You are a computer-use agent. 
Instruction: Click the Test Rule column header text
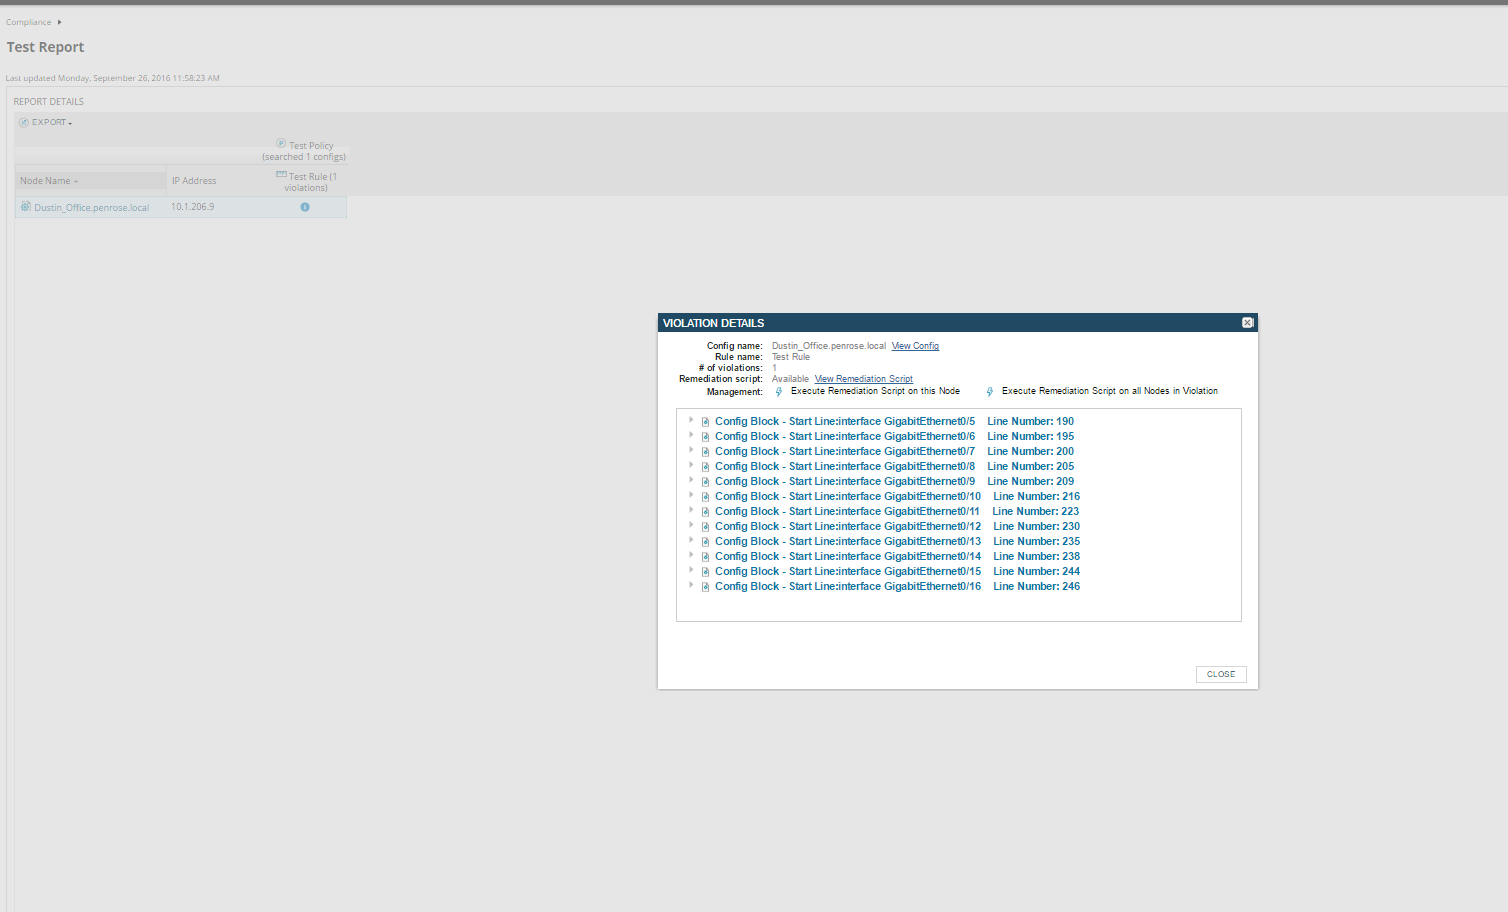pos(312,182)
